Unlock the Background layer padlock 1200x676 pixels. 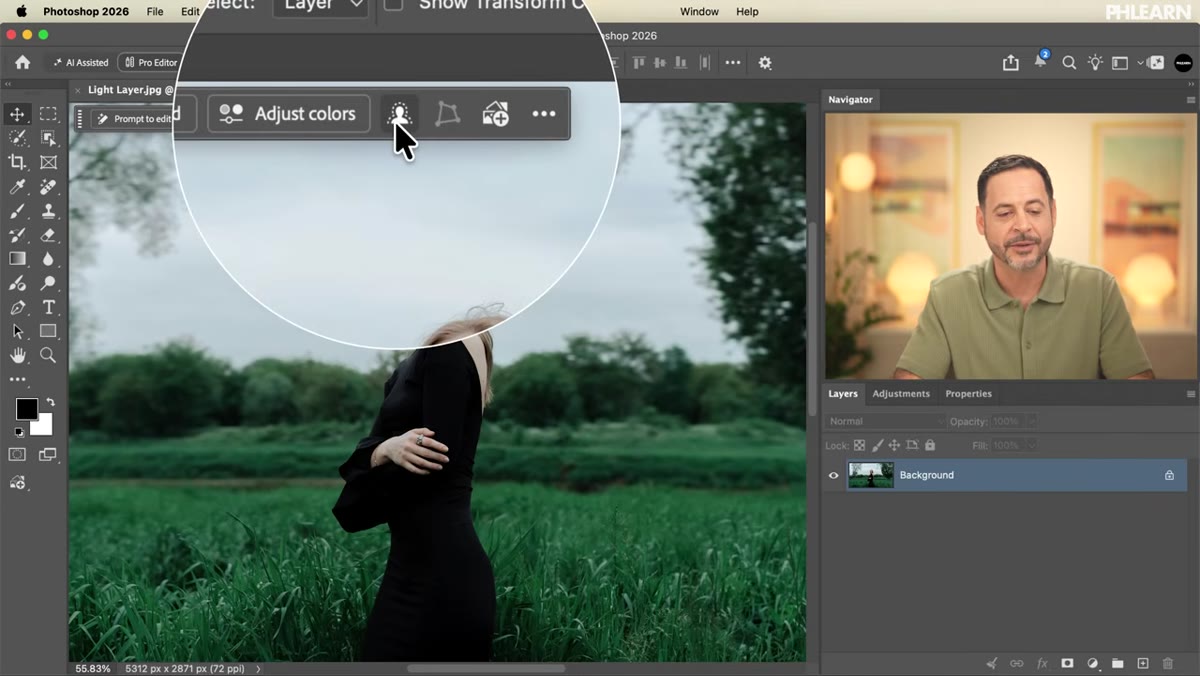click(1169, 475)
